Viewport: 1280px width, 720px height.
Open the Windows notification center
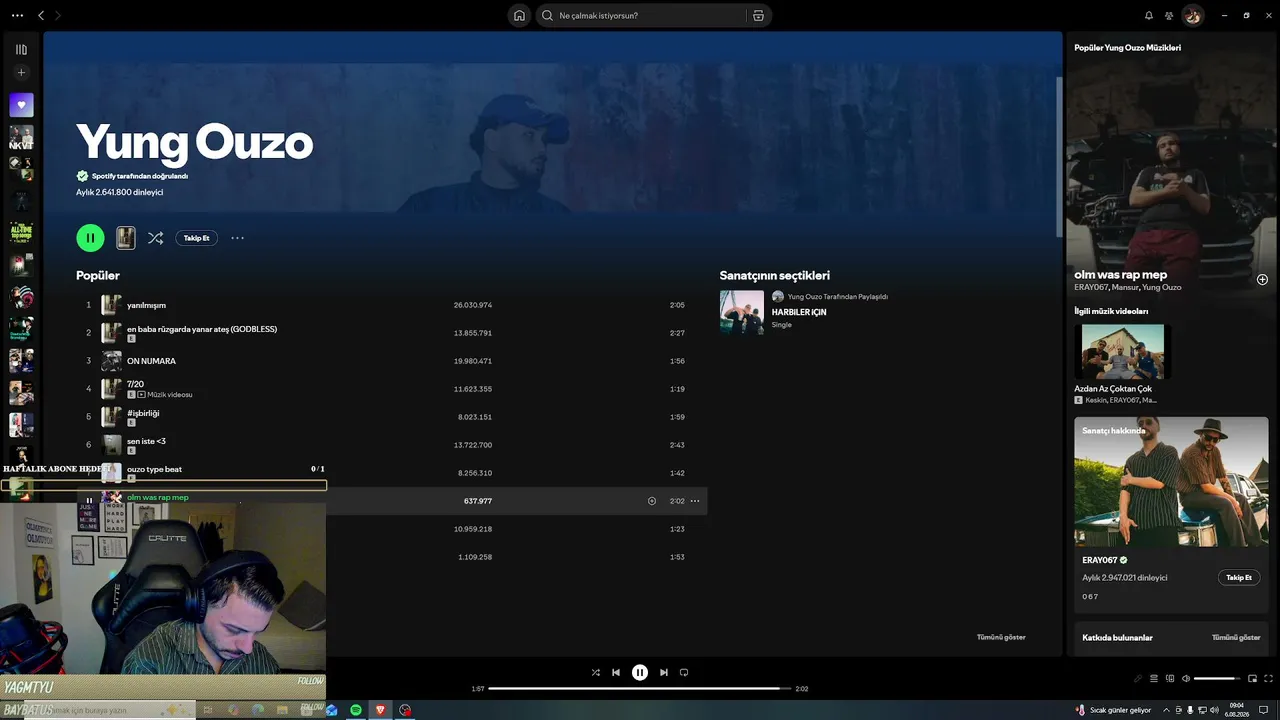[1263, 710]
